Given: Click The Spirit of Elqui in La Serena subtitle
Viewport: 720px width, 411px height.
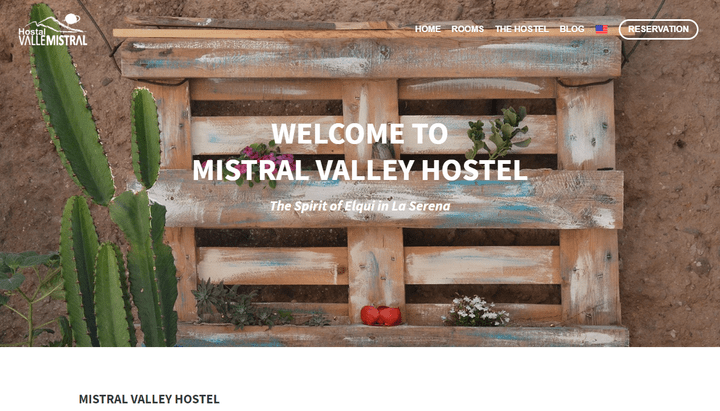Looking at the screenshot, I should [x=360, y=206].
